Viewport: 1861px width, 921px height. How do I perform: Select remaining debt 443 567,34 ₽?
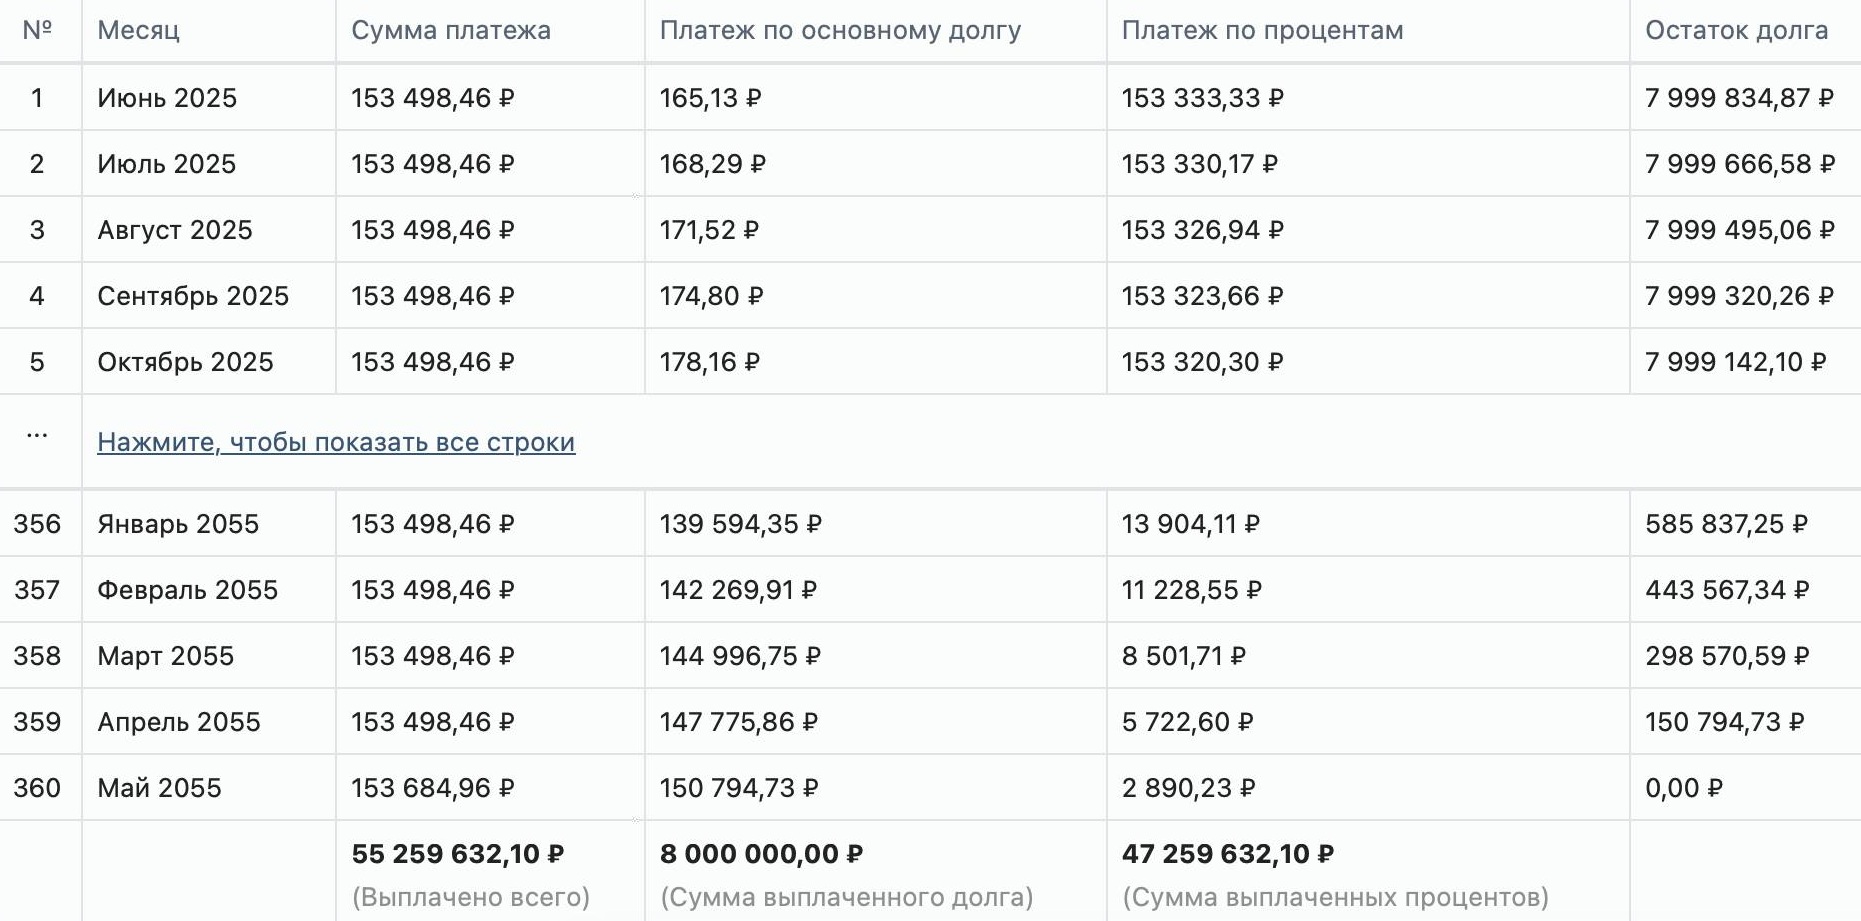click(x=1728, y=590)
